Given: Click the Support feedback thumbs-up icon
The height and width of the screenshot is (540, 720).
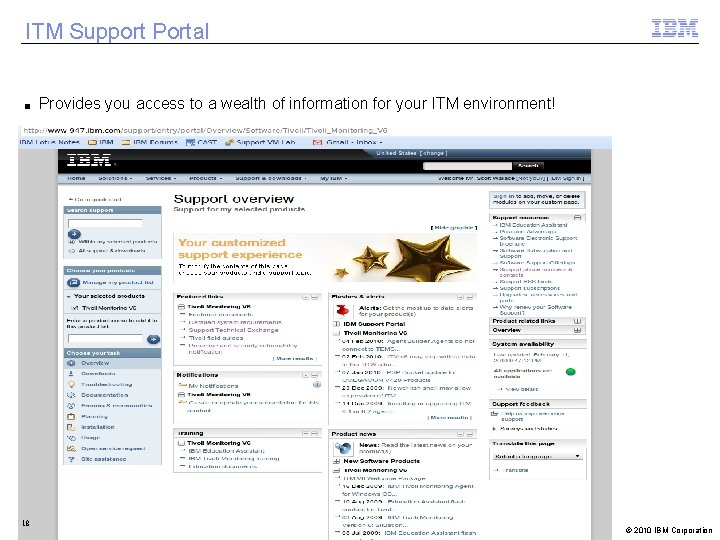Looking at the screenshot, I should (495, 414).
